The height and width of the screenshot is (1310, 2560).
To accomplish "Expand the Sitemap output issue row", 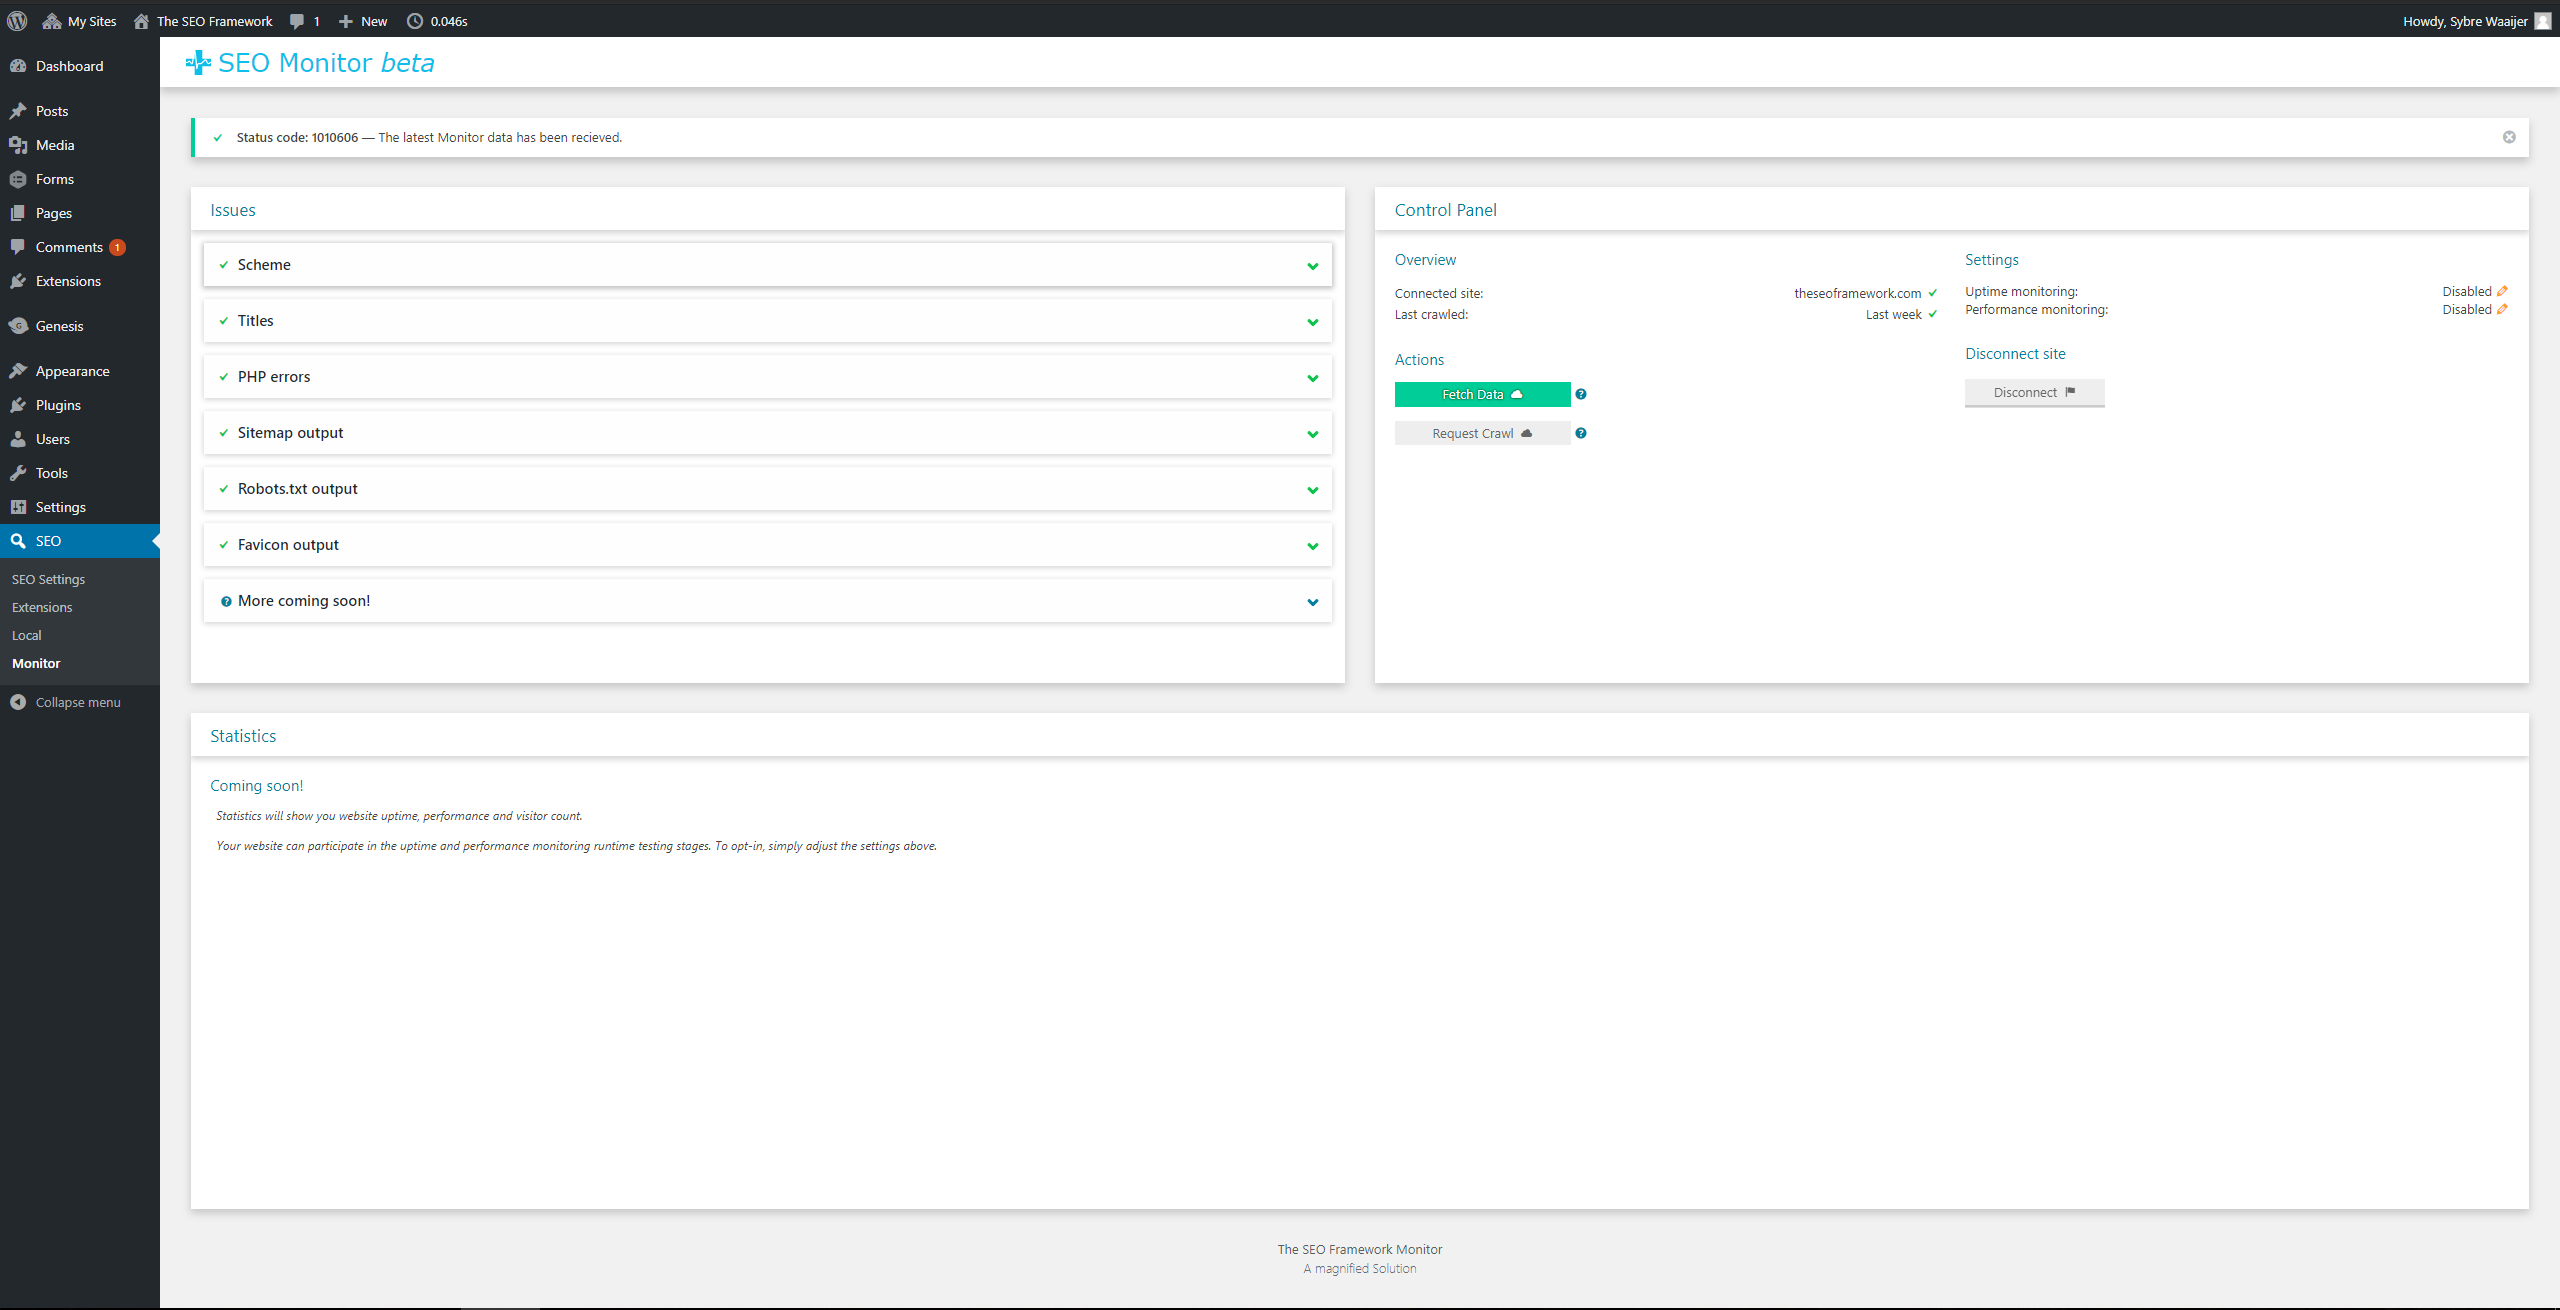I will 767,433.
